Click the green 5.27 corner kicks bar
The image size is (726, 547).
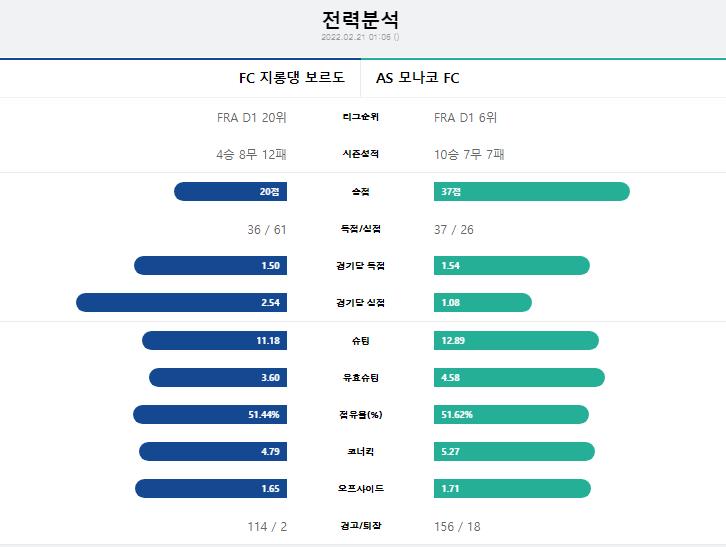click(x=514, y=452)
